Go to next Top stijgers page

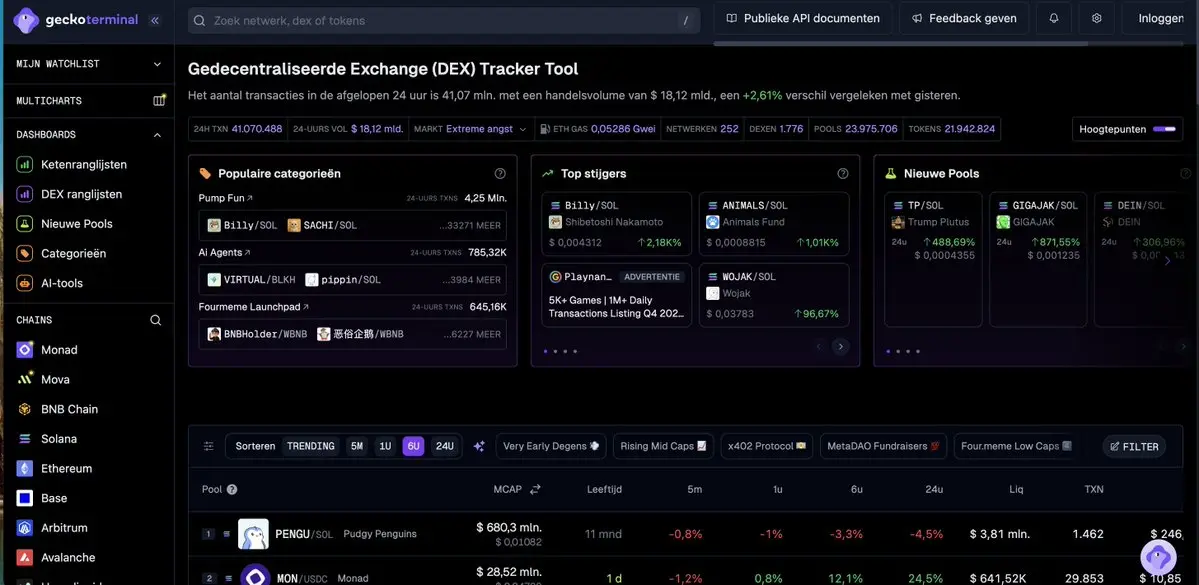click(841, 346)
